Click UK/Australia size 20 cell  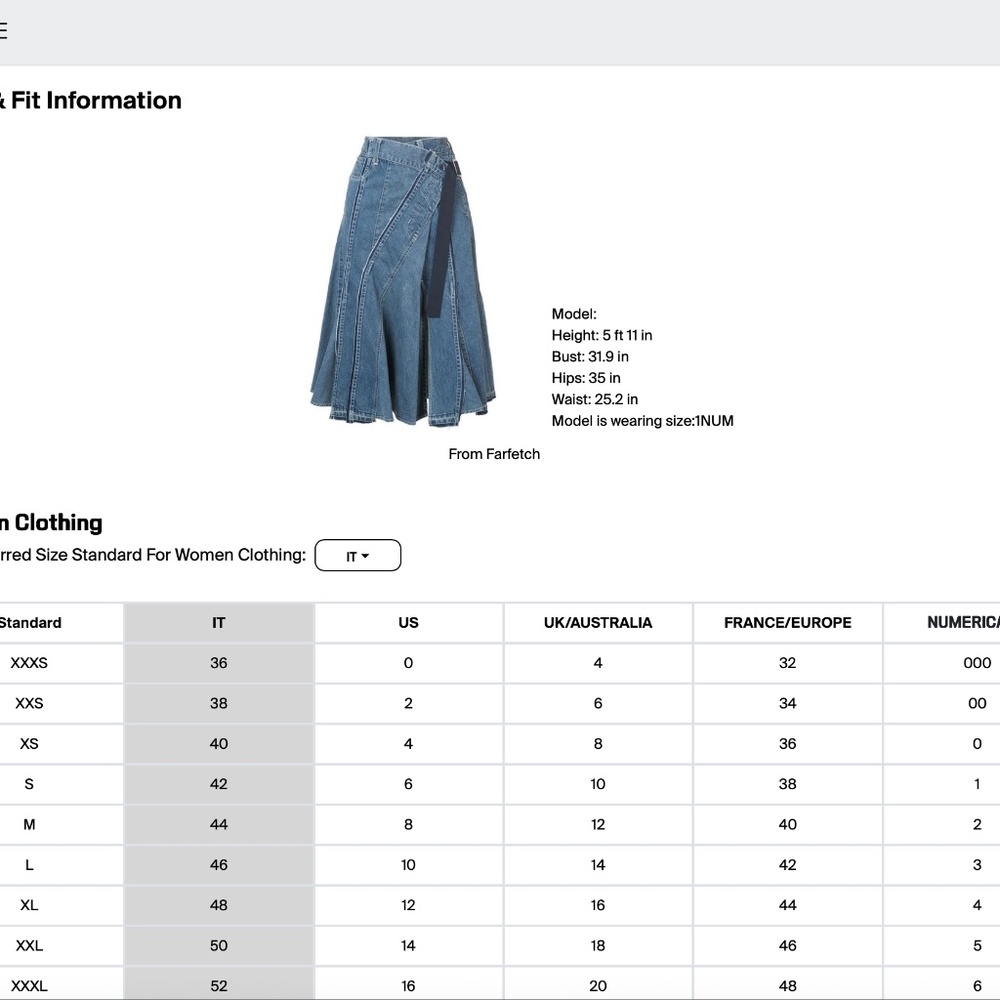point(598,984)
